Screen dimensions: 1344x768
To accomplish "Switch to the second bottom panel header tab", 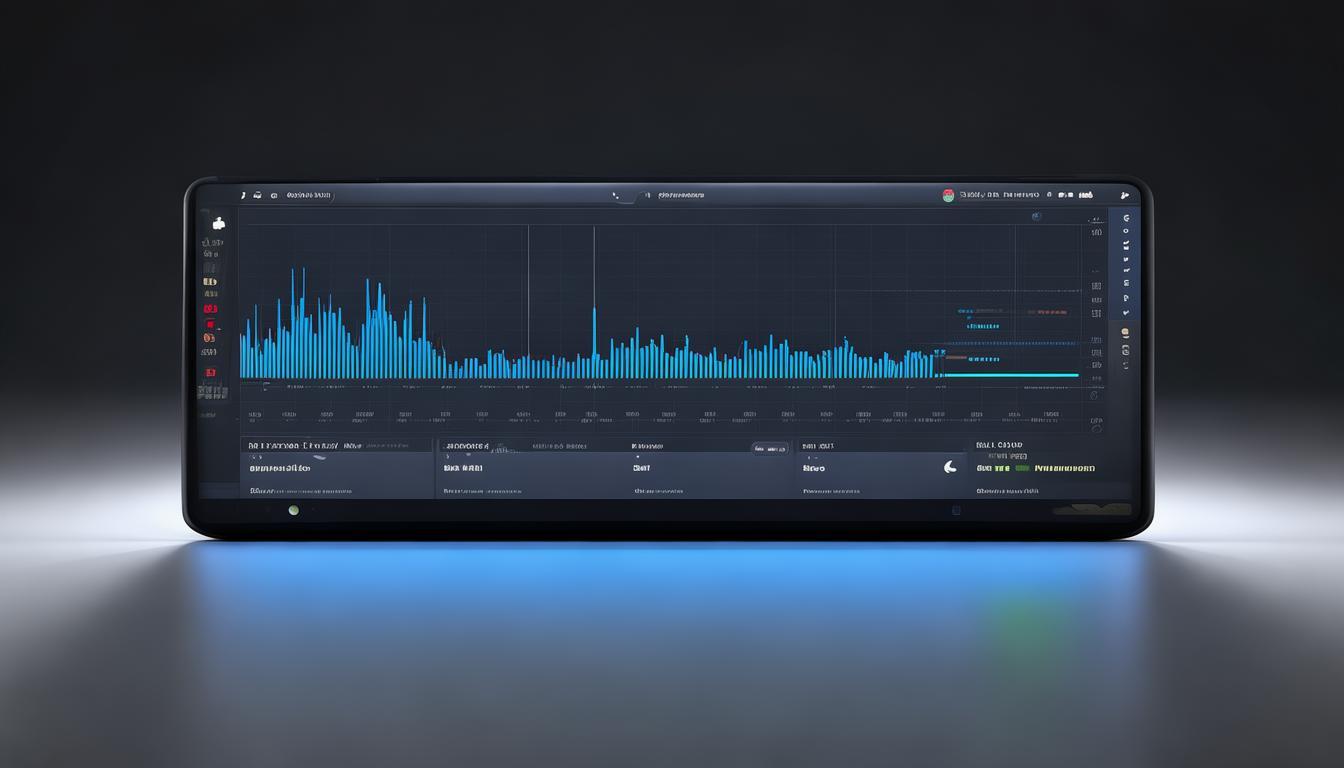I will 466,446.
